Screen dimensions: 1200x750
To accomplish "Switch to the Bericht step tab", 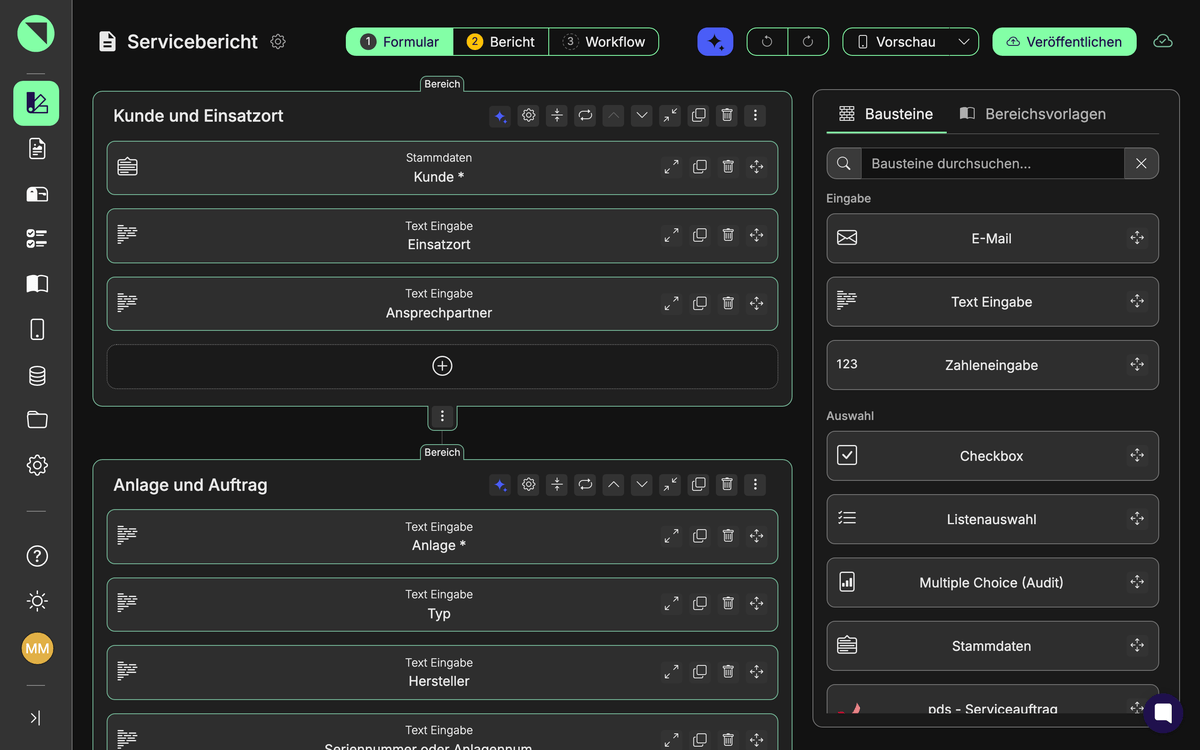I will [x=501, y=42].
